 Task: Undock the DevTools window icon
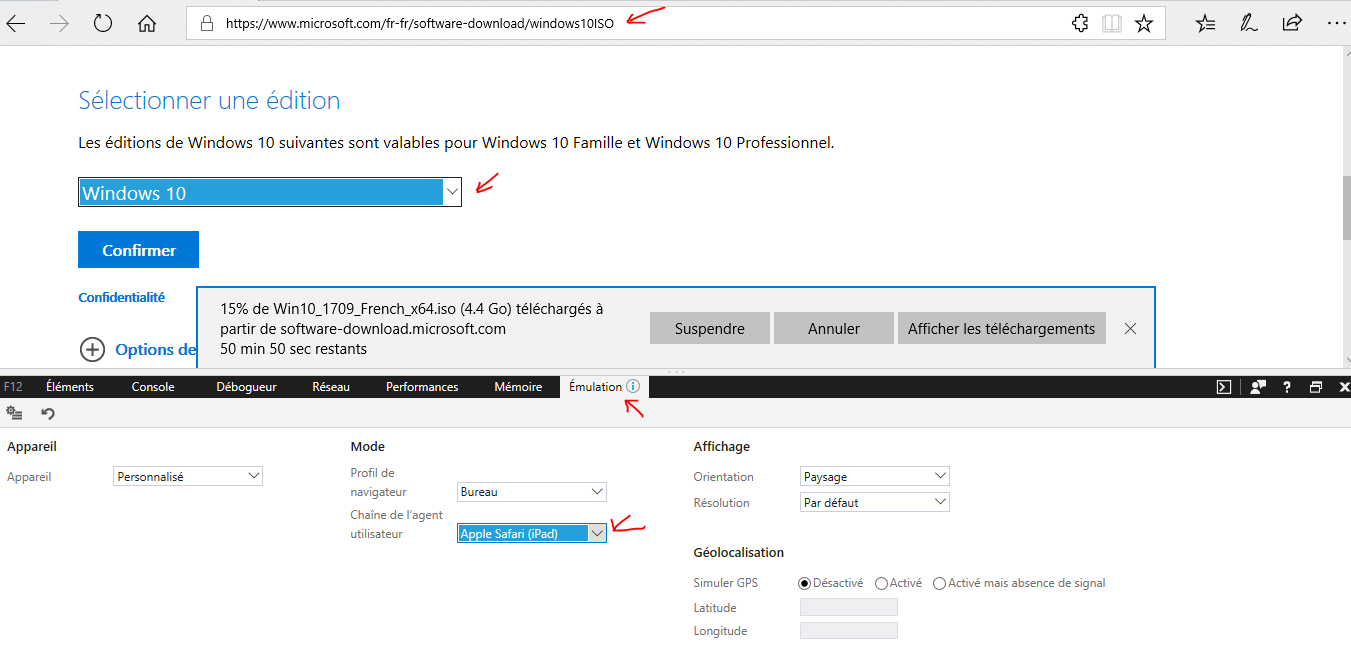click(x=1316, y=387)
